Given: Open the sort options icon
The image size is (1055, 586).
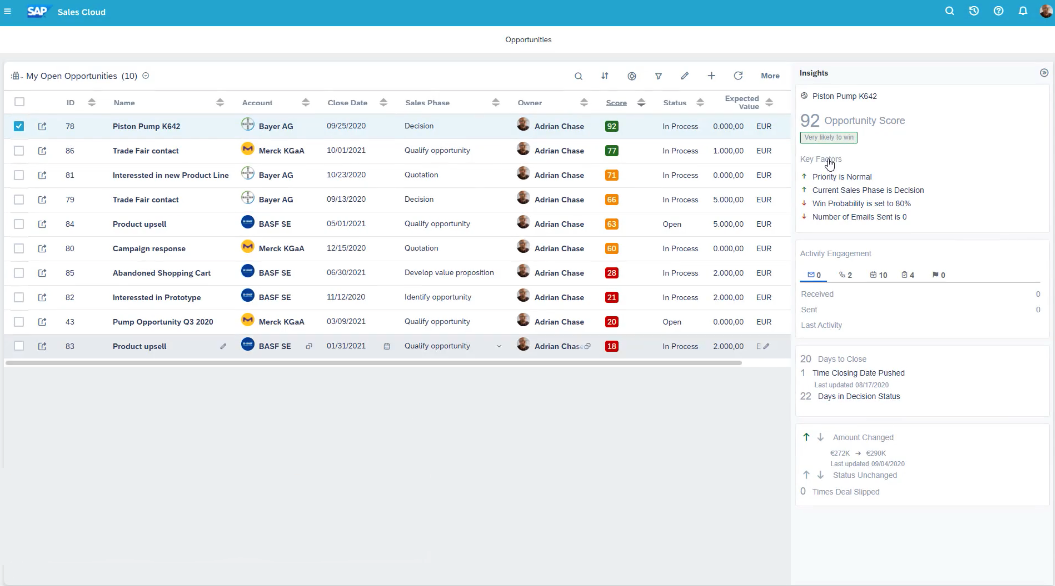Looking at the screenshot, I should click(x=605, y=76).
